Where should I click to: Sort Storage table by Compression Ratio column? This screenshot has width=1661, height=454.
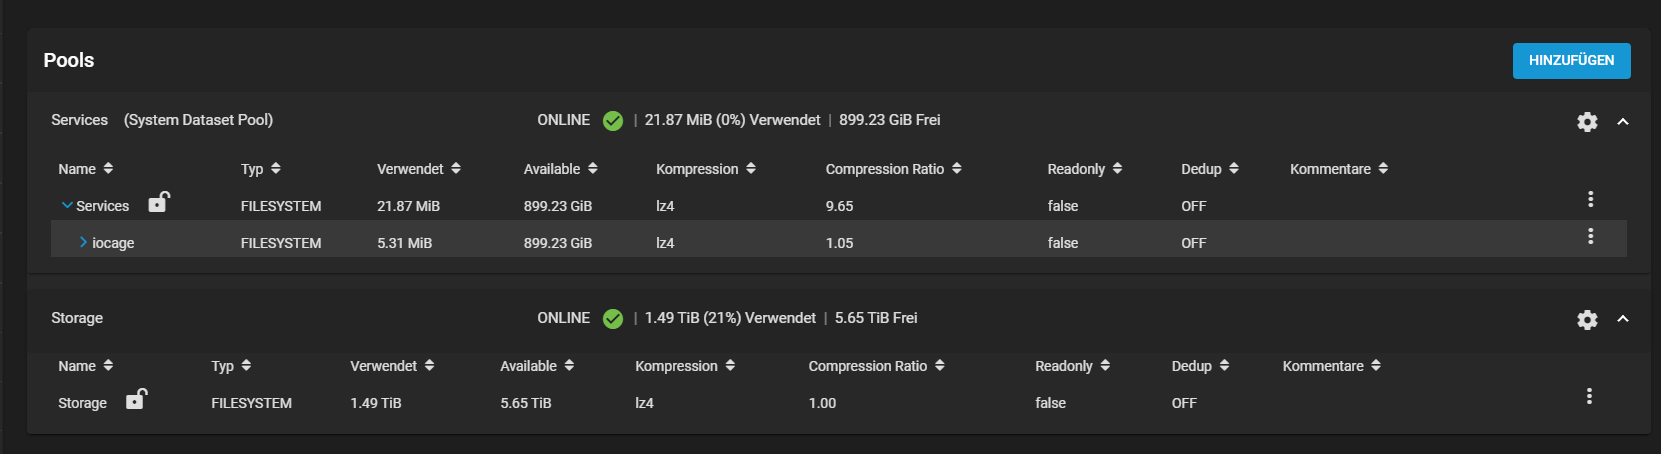tap(876, 366)
